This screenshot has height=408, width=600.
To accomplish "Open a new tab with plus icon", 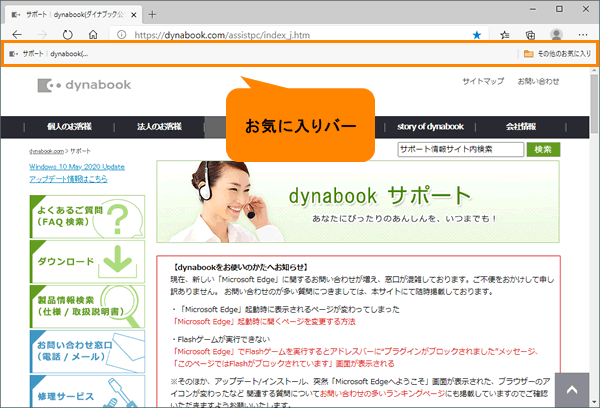I will tap(152, 15).
